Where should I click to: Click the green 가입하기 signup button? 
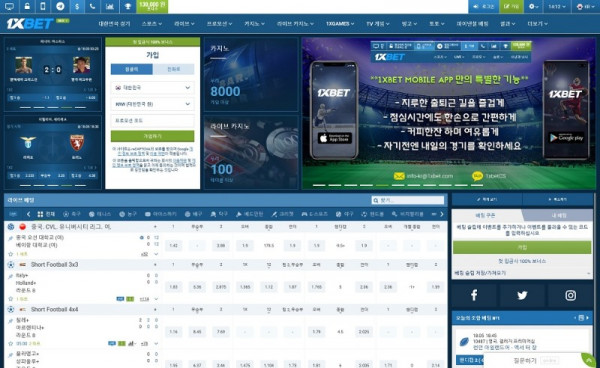click(152, 136)
